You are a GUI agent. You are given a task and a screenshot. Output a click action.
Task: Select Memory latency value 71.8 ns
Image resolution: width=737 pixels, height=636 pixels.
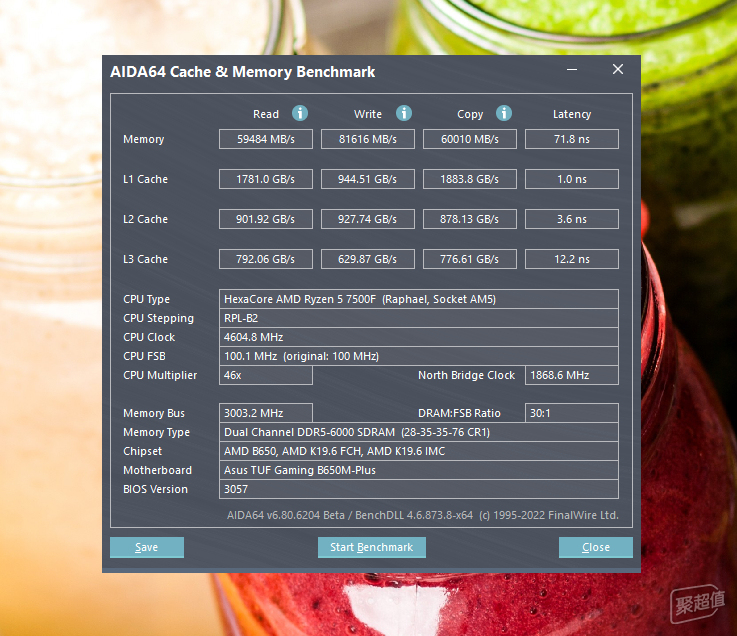(572, 139)
